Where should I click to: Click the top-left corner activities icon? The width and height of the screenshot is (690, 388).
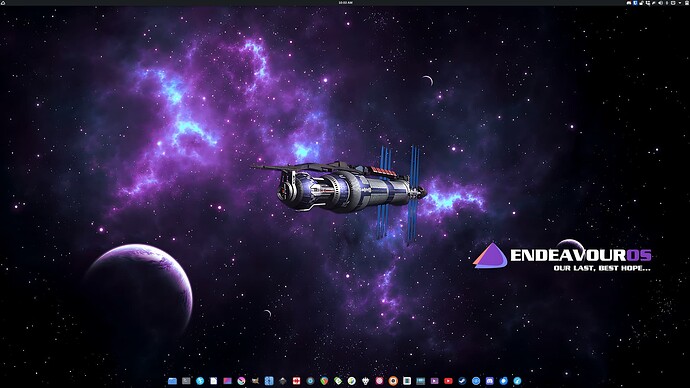[x=3, y=3]
